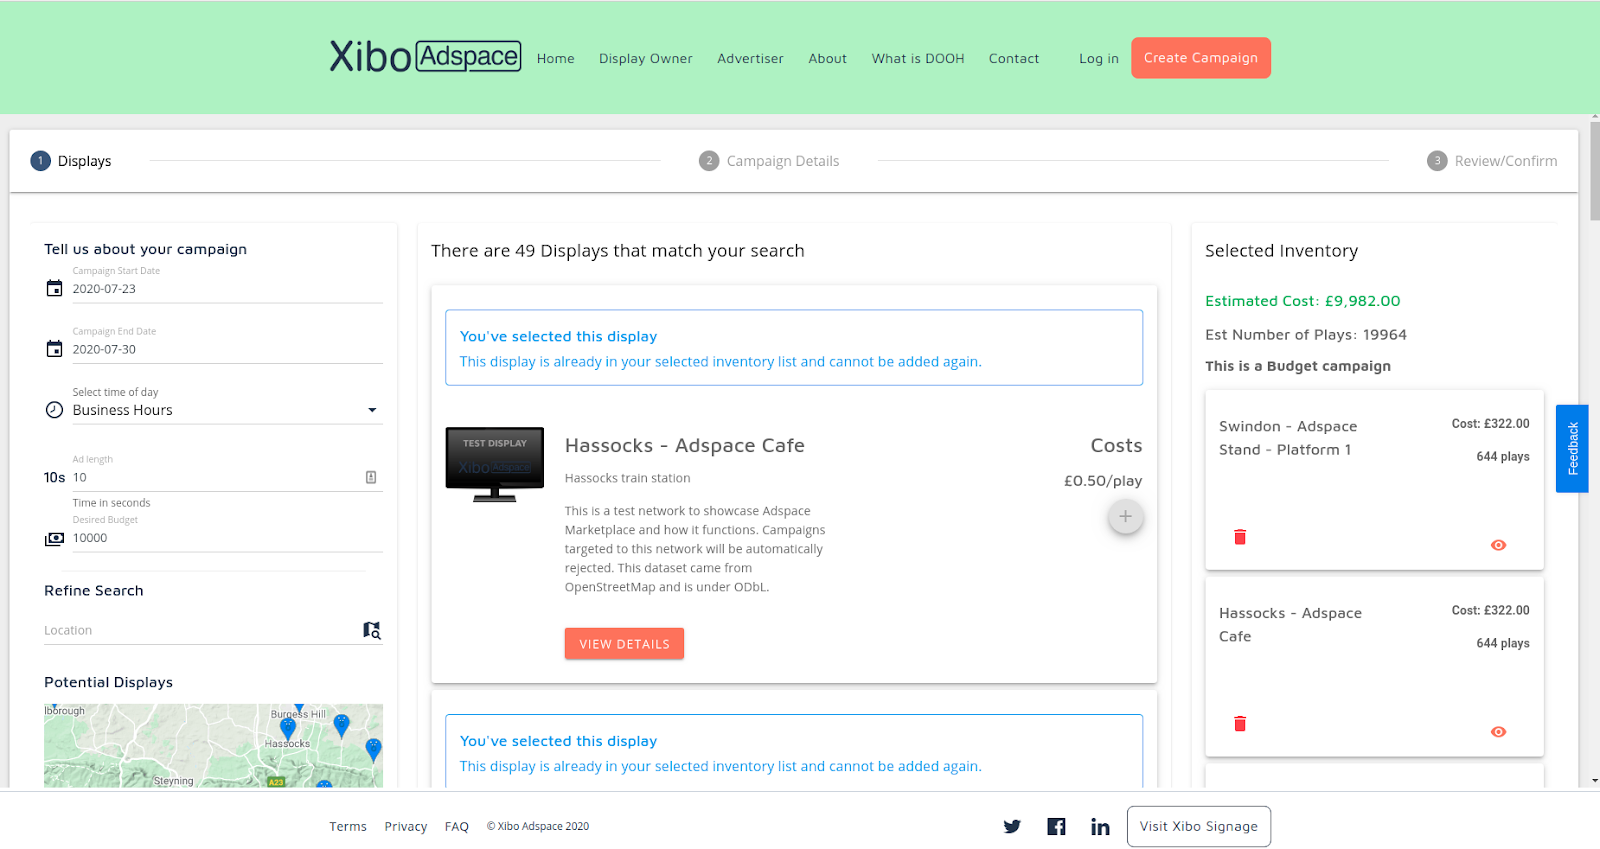Open the Feedback side tab

click(x=1572, y=449)
